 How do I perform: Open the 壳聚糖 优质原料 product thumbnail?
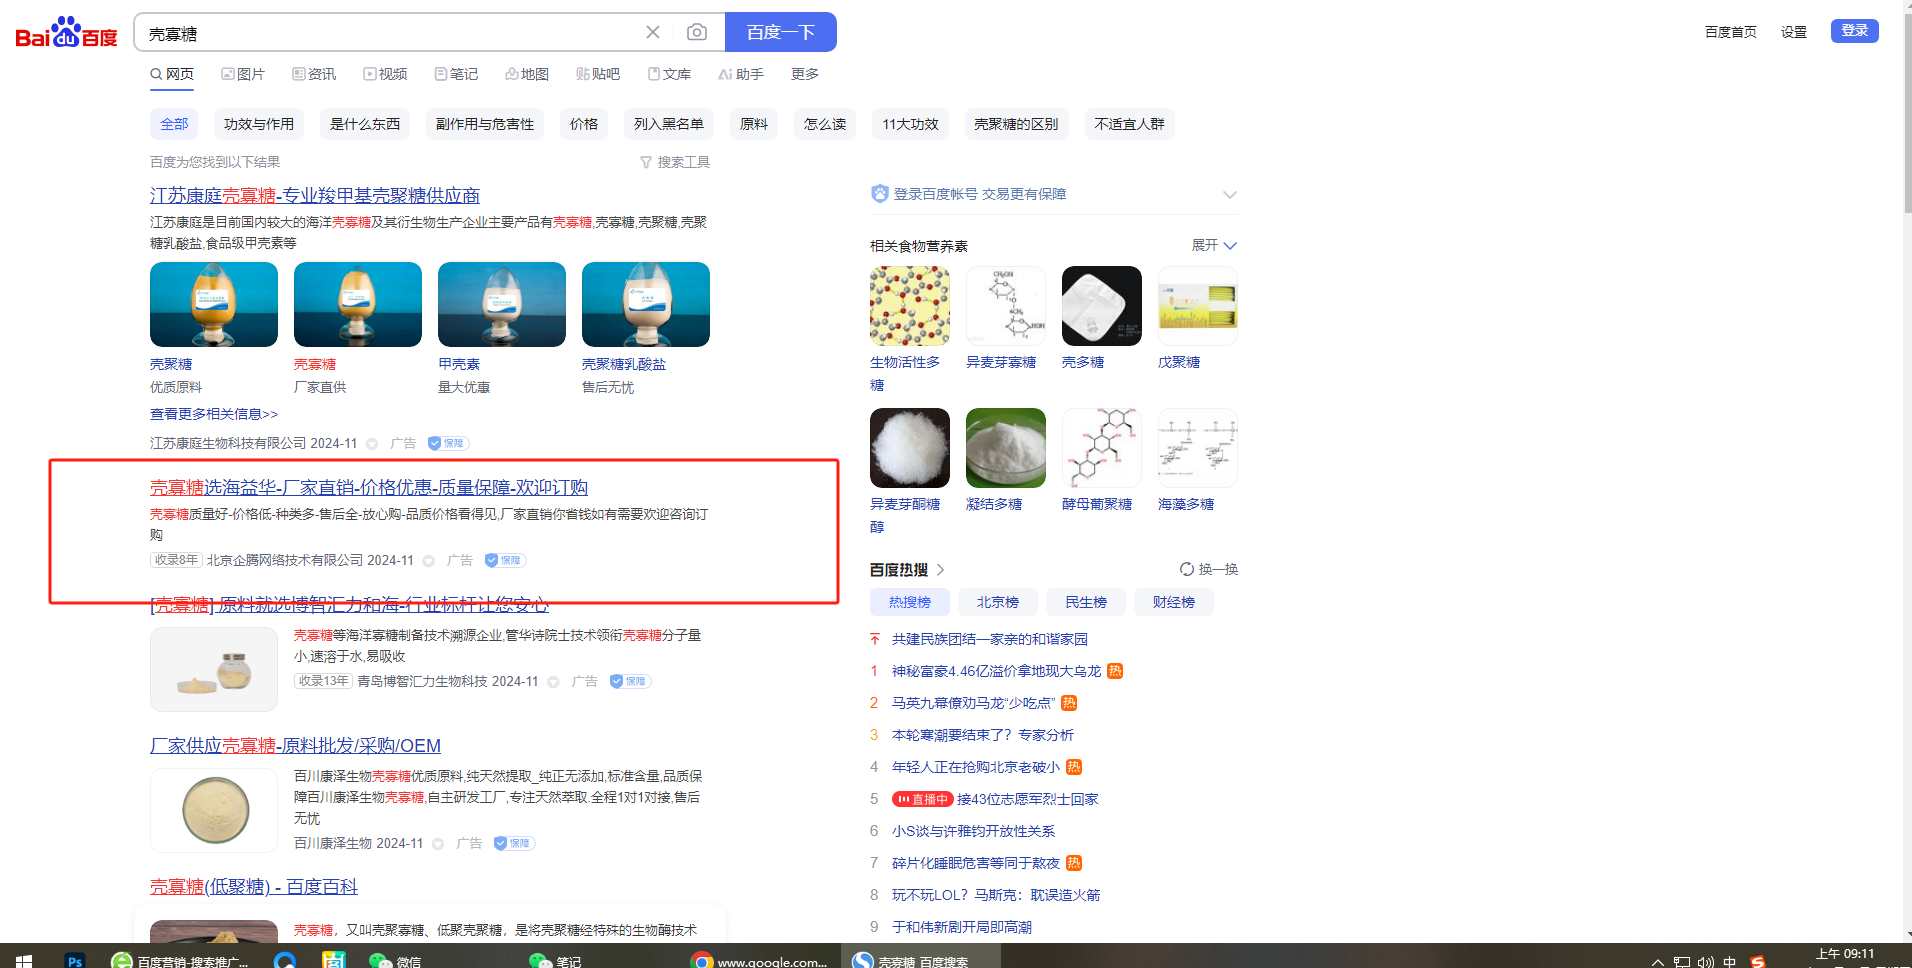[x=214, y=304]
